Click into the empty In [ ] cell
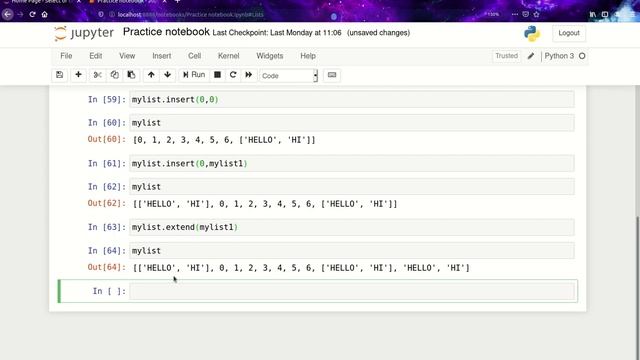 coord(352,291)
